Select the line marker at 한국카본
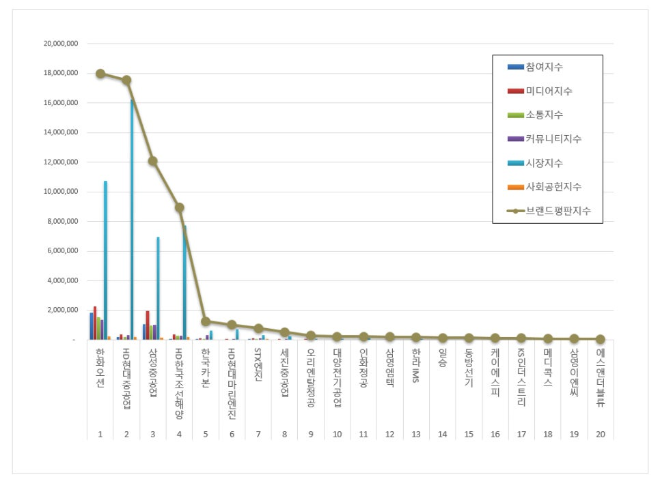Viewport: 660px width, 481px height. [x=205, y=322]
